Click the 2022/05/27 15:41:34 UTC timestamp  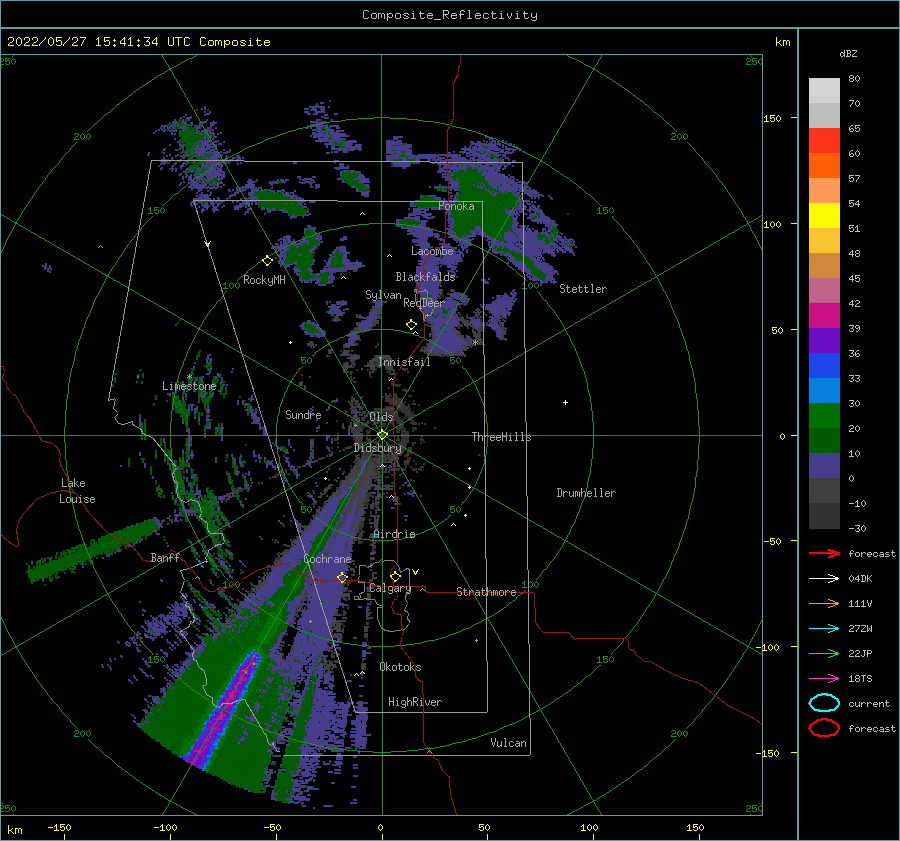[99, 42]
